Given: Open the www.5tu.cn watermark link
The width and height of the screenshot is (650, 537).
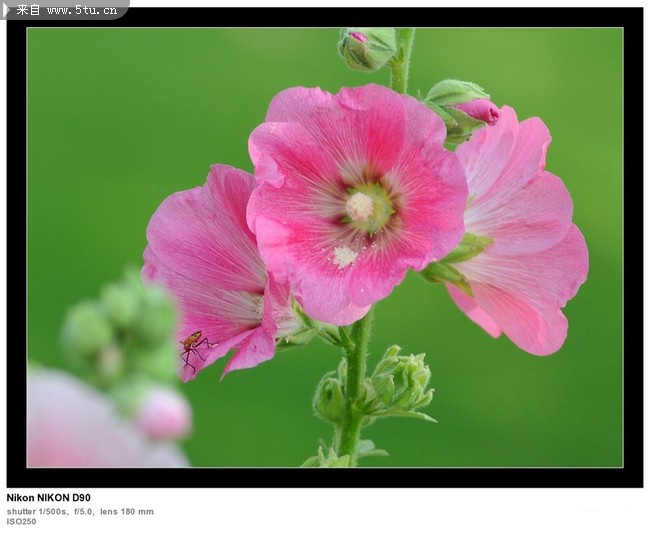Looking at the screenshot, I should coord(84,10).
